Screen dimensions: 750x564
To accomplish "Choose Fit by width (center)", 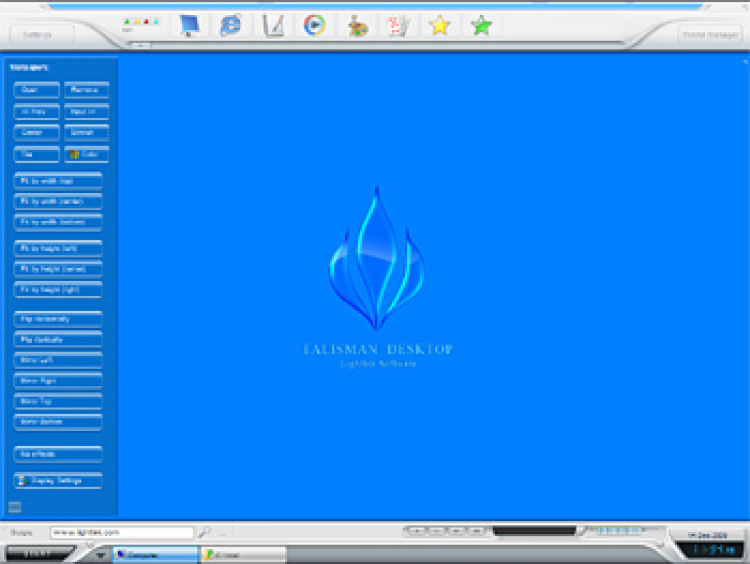I will click(x=58, y=202).
